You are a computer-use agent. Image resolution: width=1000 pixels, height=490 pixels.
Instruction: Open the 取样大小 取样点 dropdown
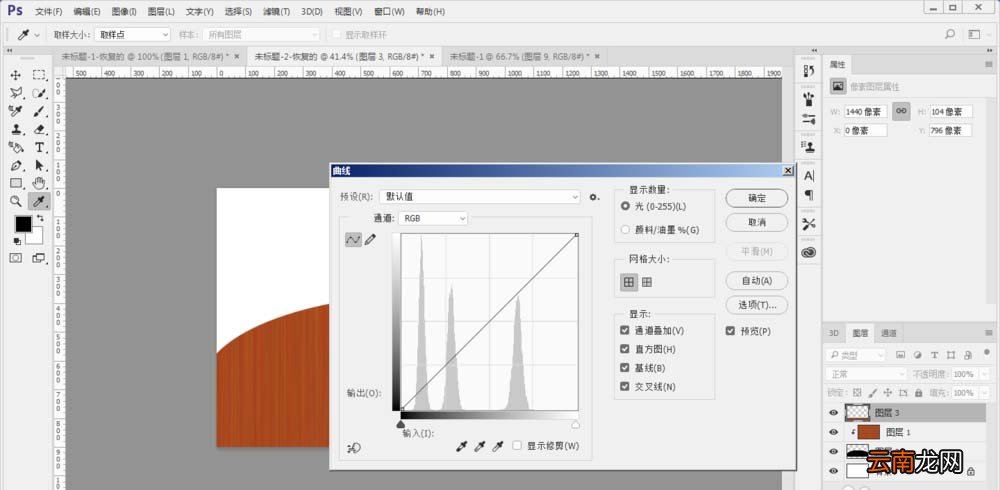click(133, 34)
